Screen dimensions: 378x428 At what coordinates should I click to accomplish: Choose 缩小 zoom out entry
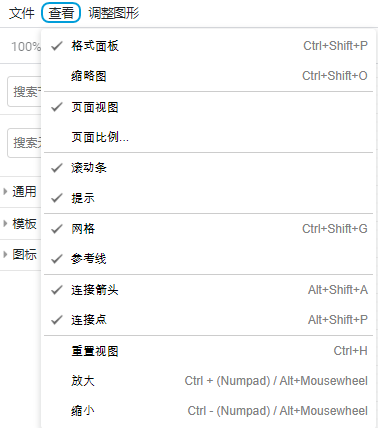[208, 411]
